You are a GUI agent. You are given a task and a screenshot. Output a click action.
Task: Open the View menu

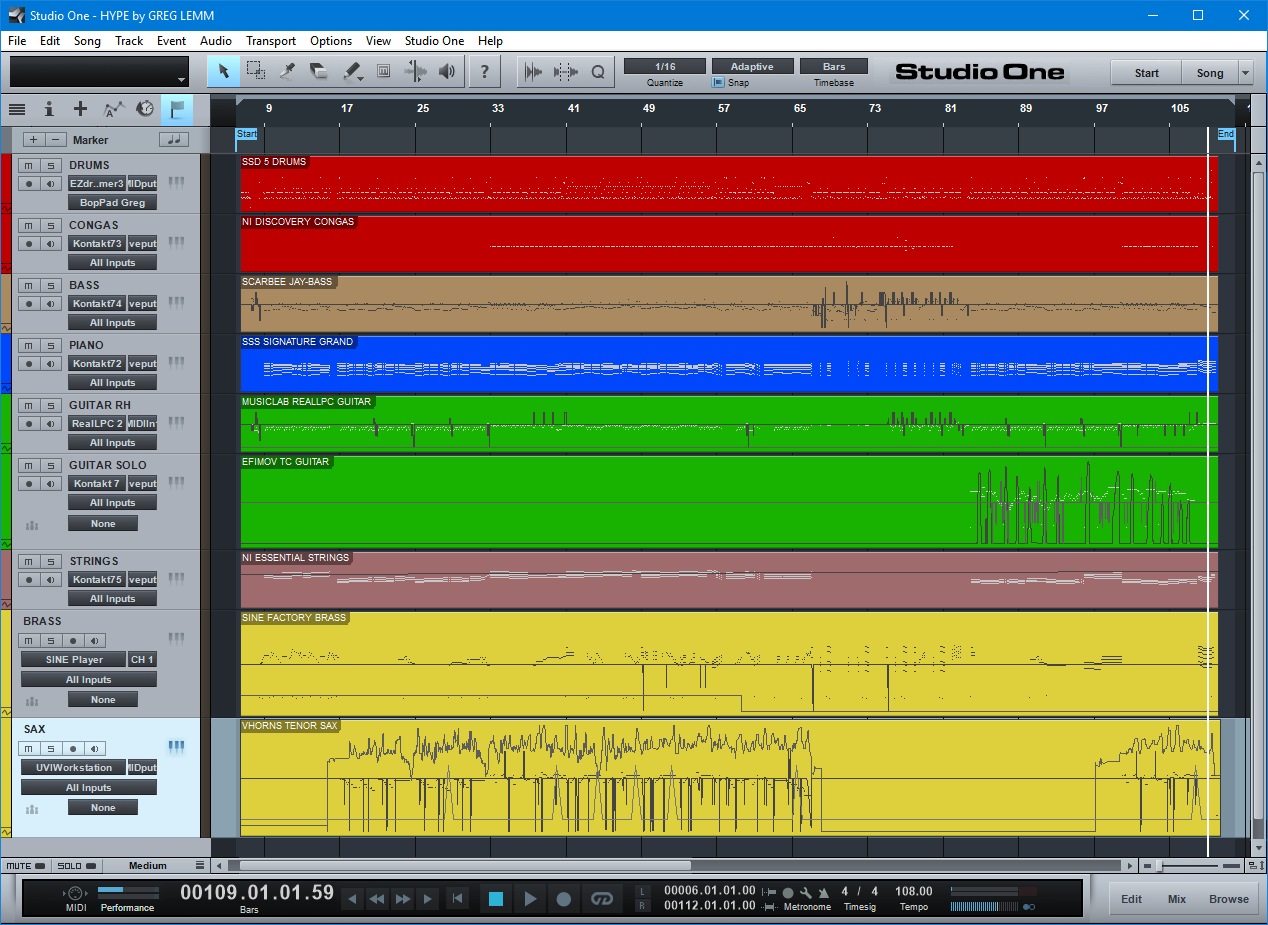(378, 41)
